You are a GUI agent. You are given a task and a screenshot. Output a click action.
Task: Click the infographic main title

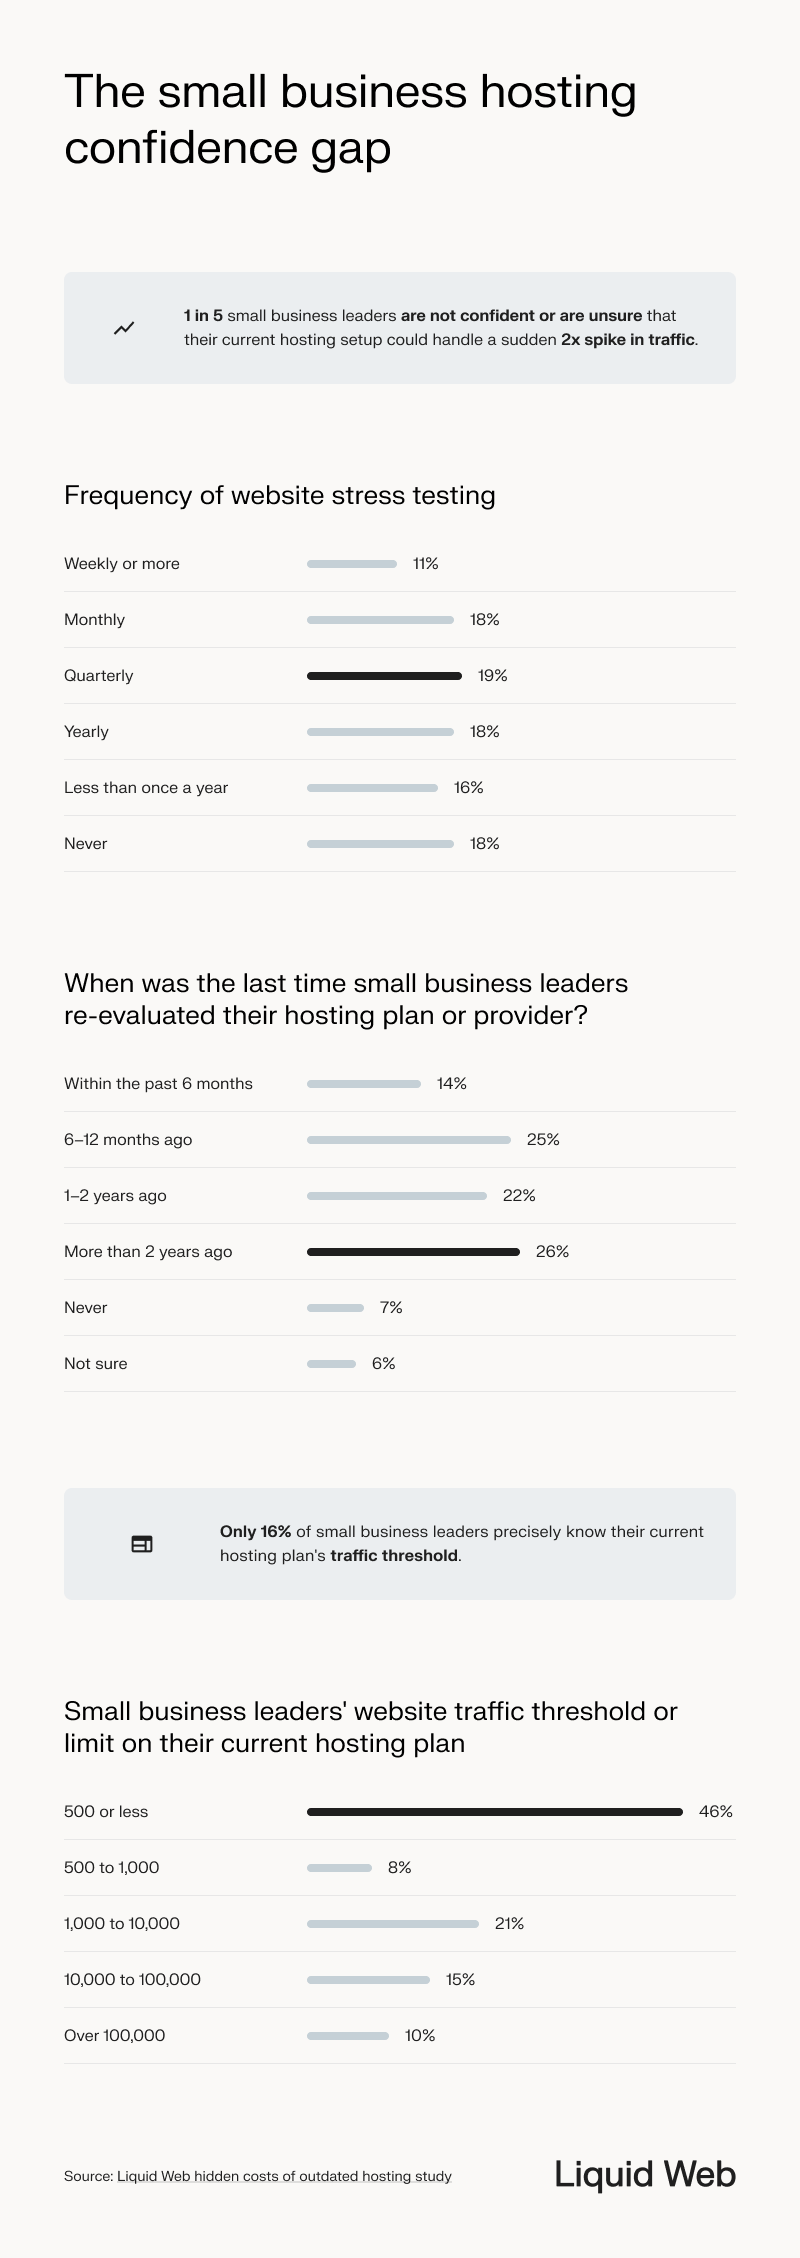[x=350, y=119]
